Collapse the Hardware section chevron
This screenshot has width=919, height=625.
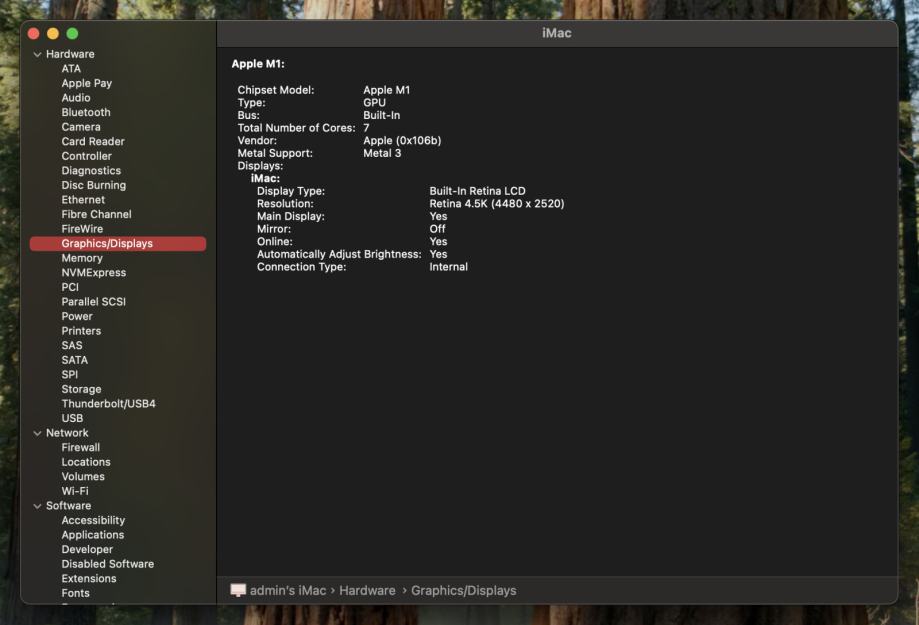38,55
